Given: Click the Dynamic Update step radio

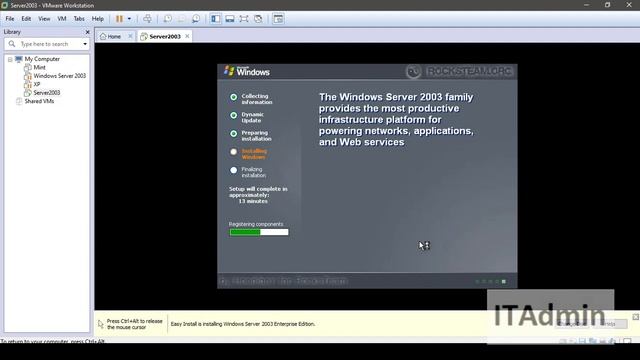Looking at the screenshot, I should pyautogui.click(x=233, y=116).
